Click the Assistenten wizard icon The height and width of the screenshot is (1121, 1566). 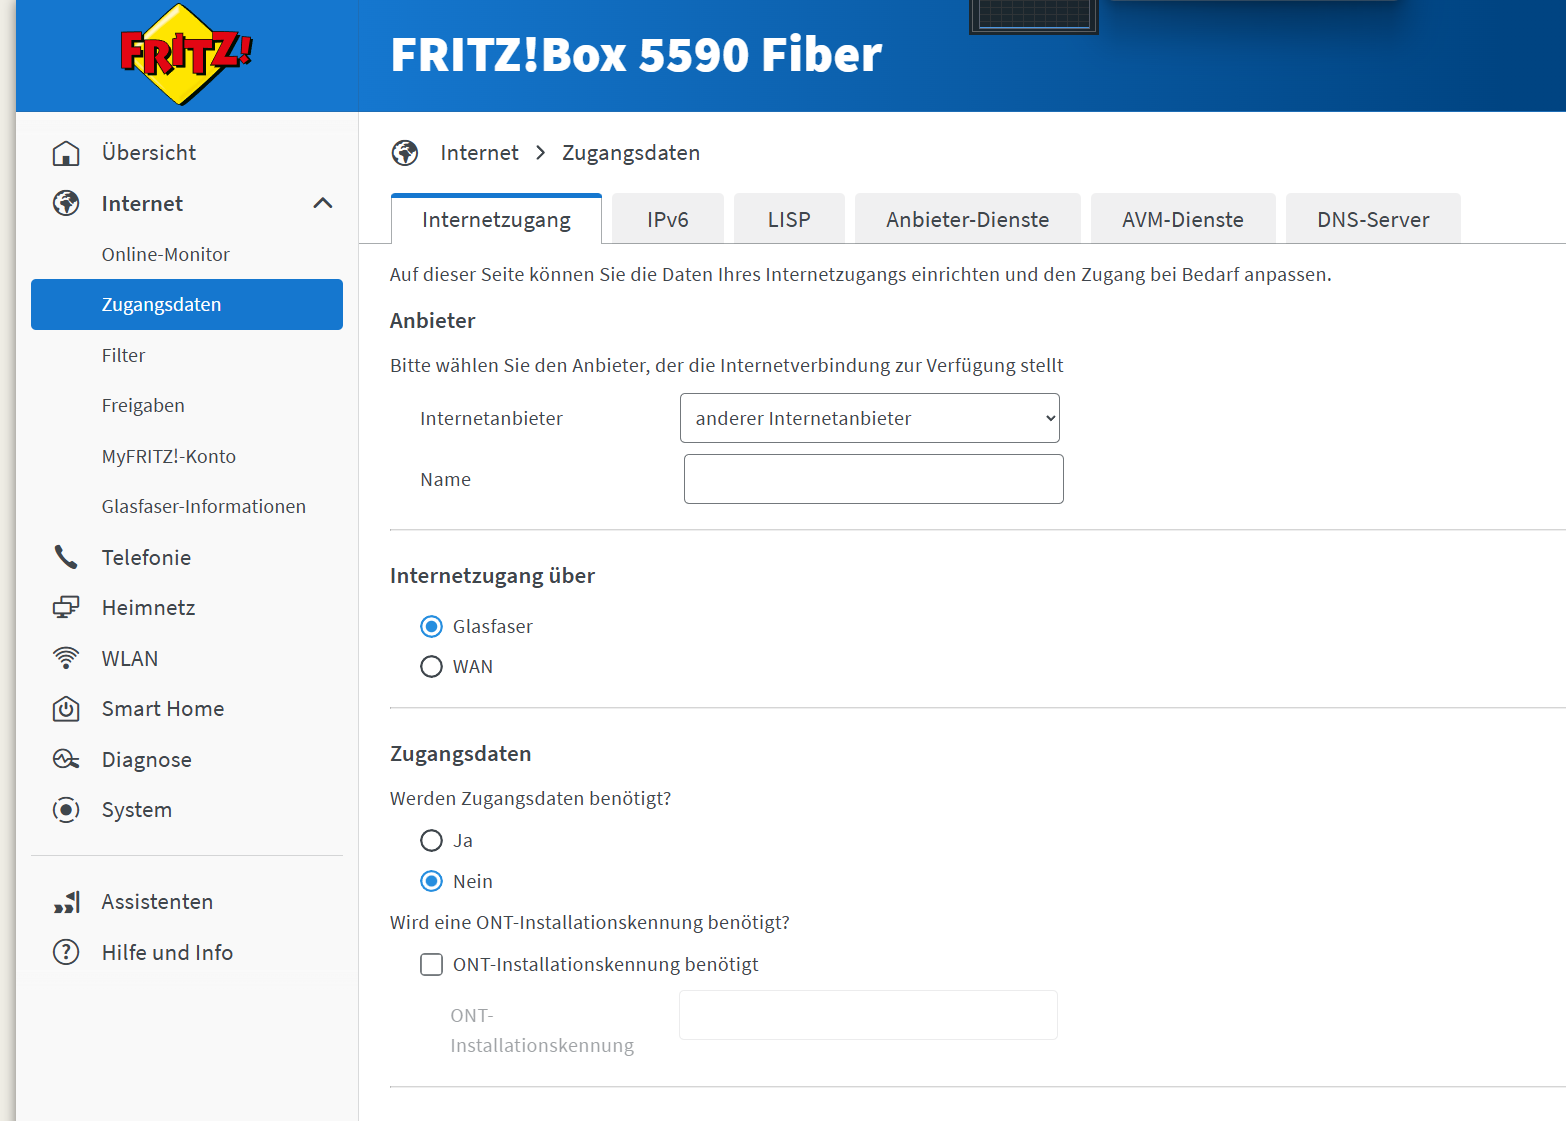pos(66,902)
